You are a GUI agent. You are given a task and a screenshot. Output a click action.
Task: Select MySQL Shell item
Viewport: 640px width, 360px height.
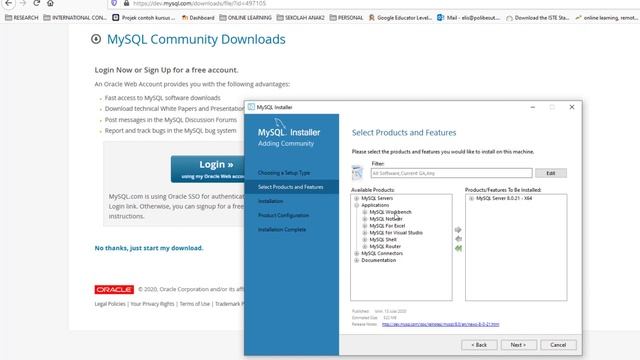pyautogui.click(x=383, y=240)
